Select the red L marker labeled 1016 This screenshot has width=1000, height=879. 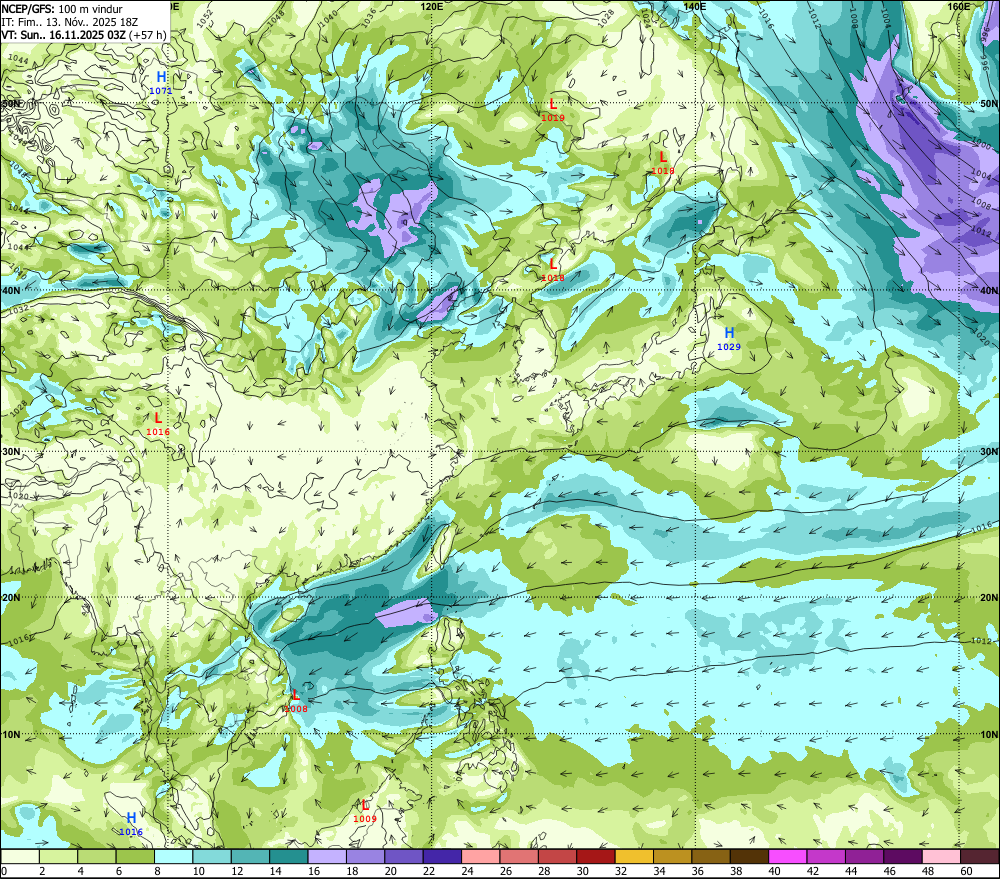tap(158, 418)
